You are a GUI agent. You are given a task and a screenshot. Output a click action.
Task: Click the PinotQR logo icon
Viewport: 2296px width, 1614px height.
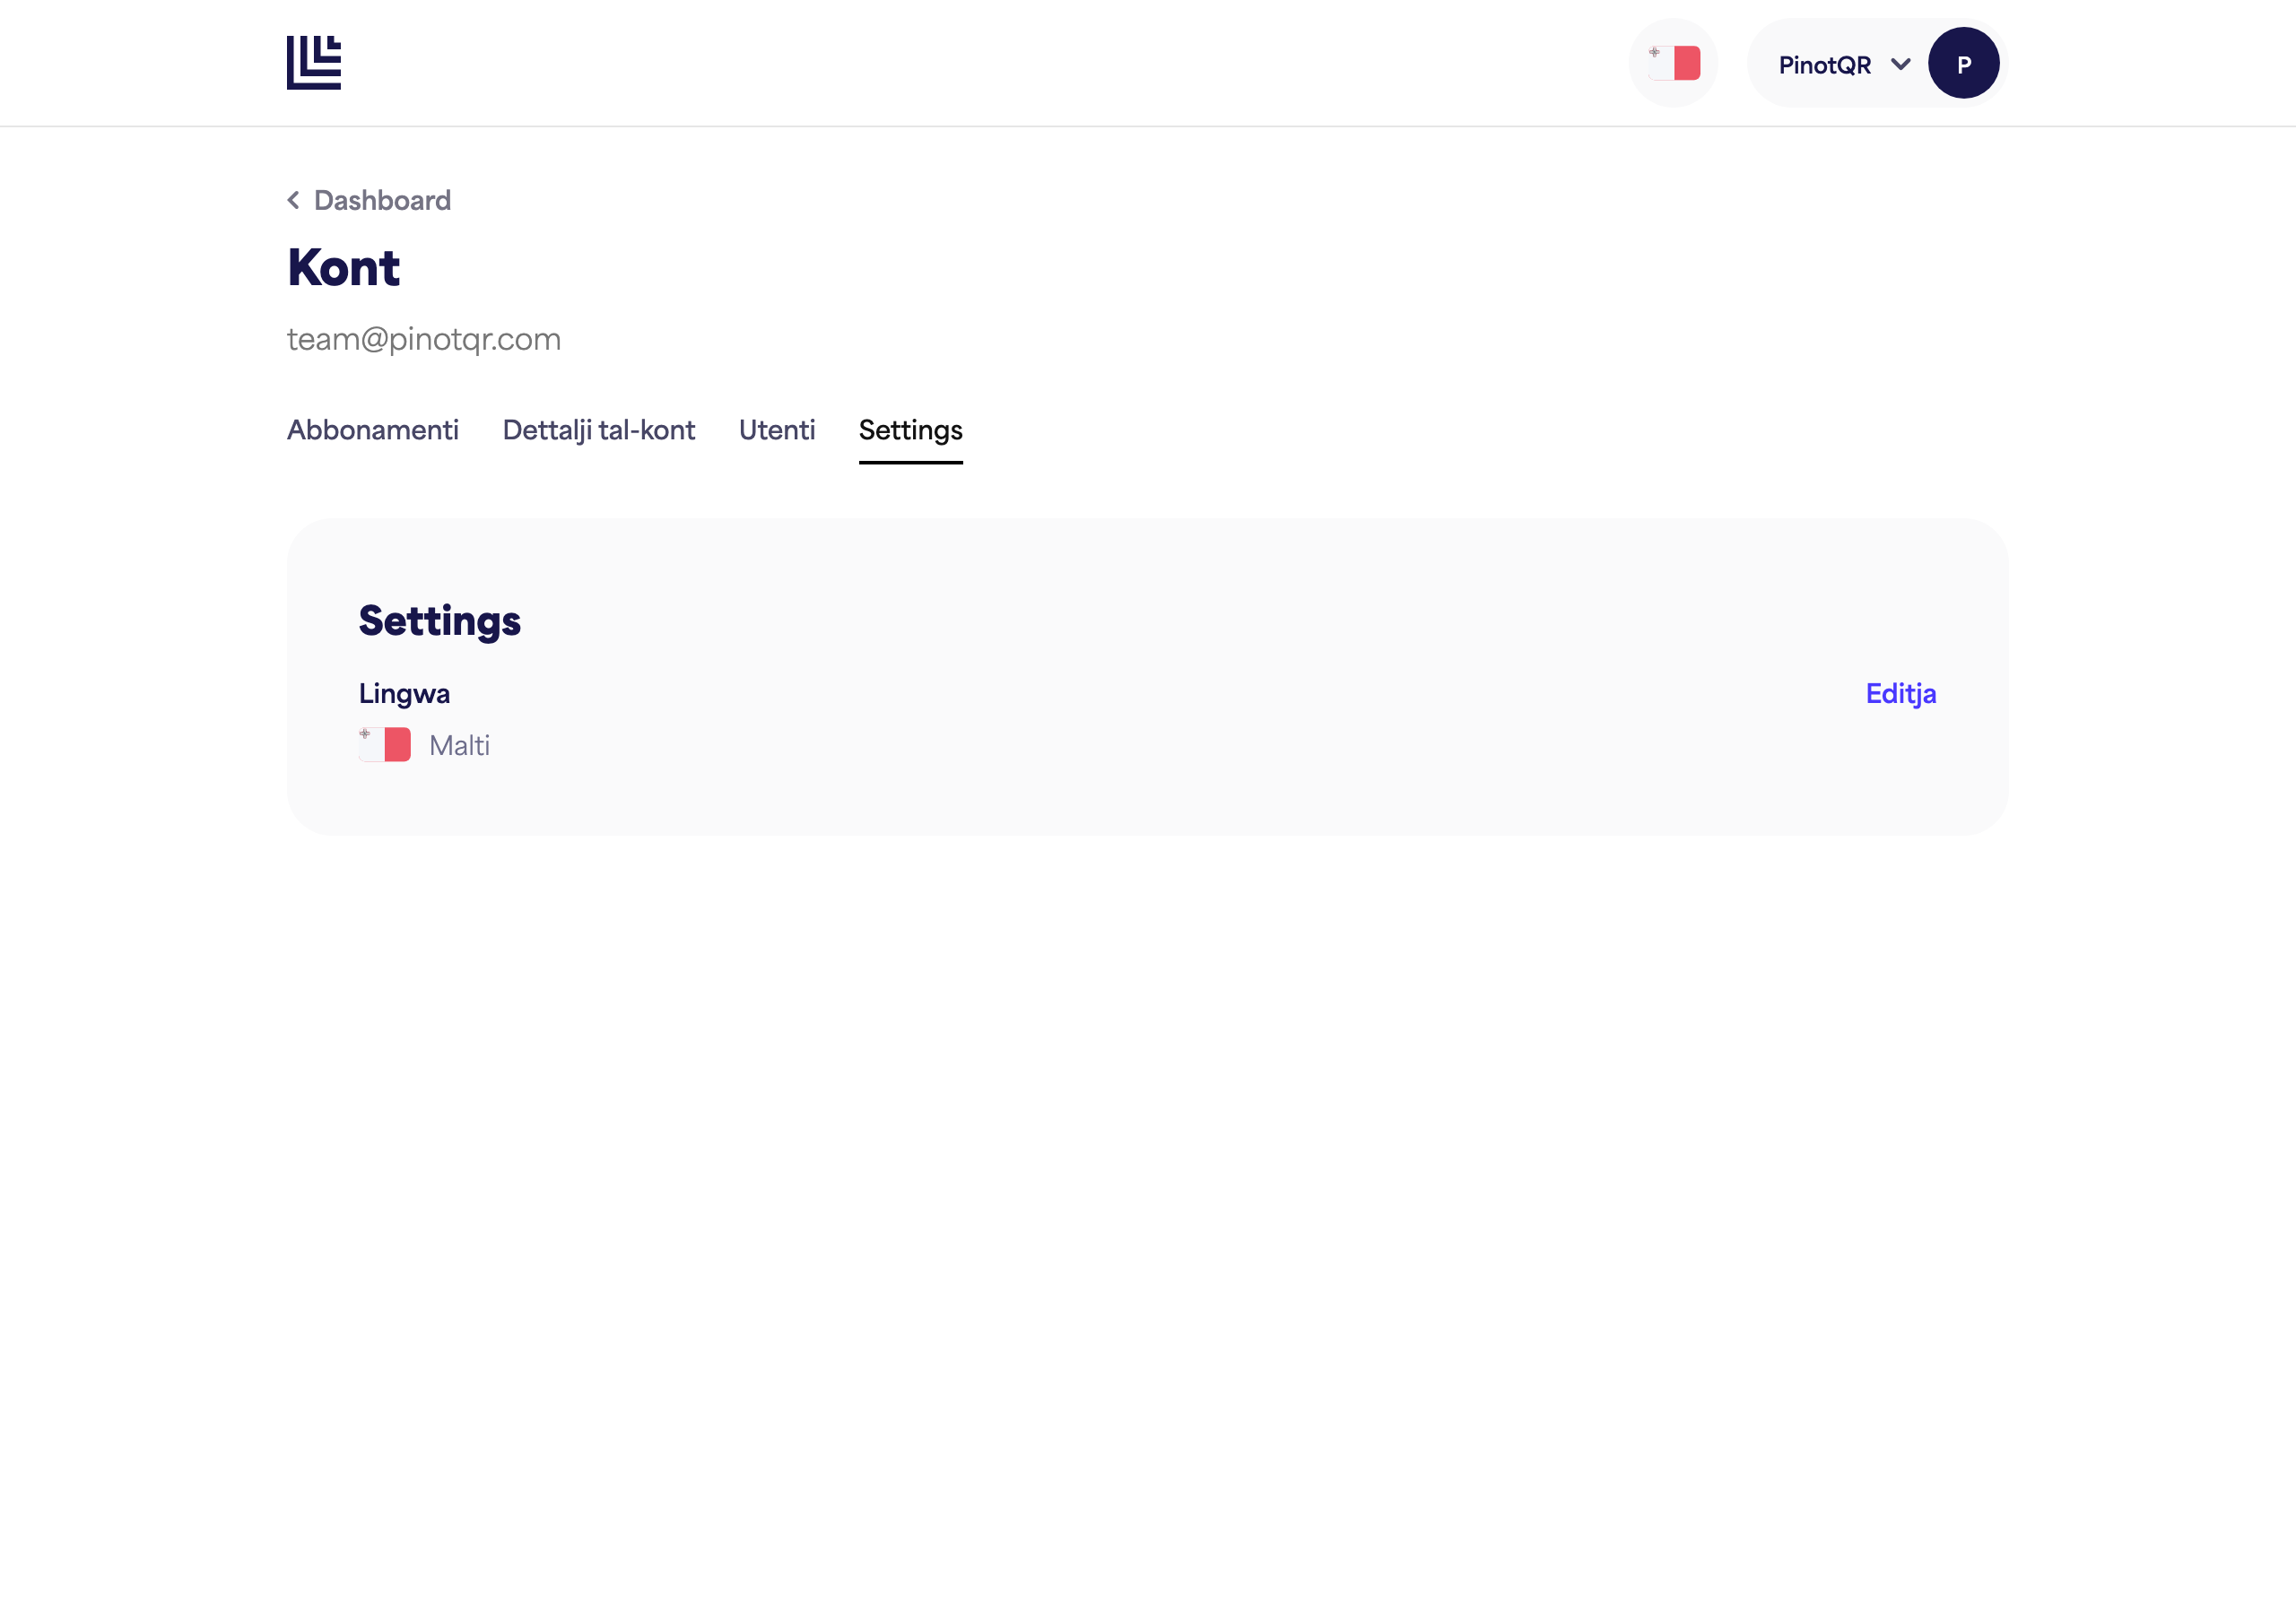pyautogui.click(x=314, y=63)
